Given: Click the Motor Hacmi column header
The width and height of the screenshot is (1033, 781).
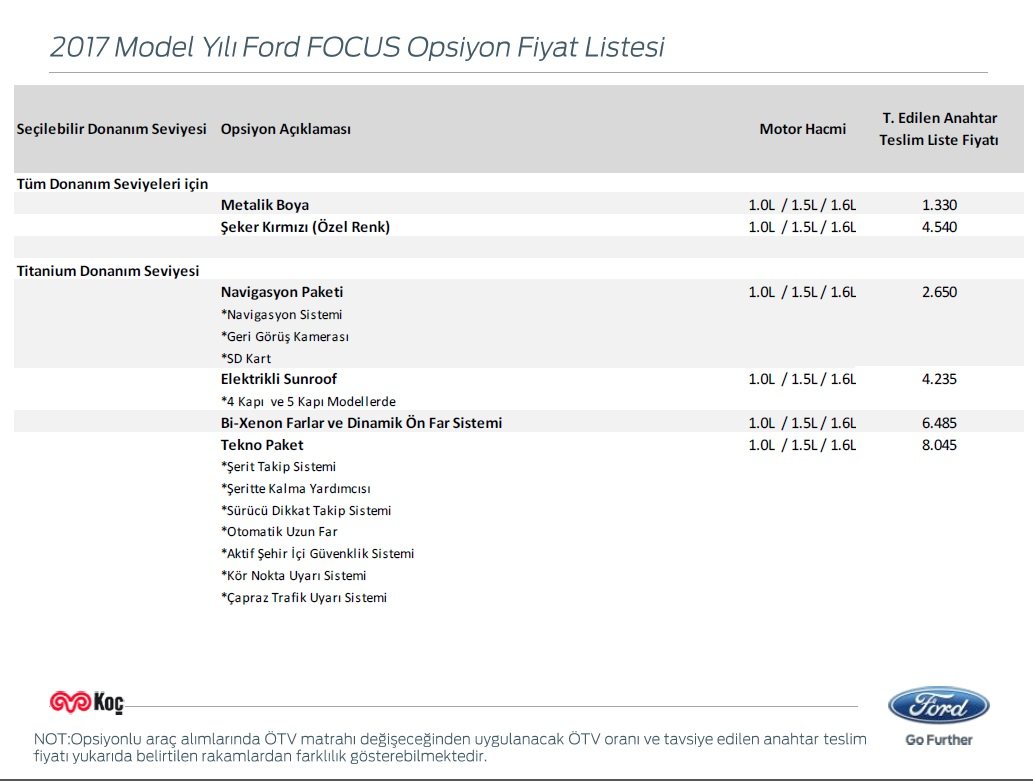Looking at the screenshot, I should coord(802,129).
